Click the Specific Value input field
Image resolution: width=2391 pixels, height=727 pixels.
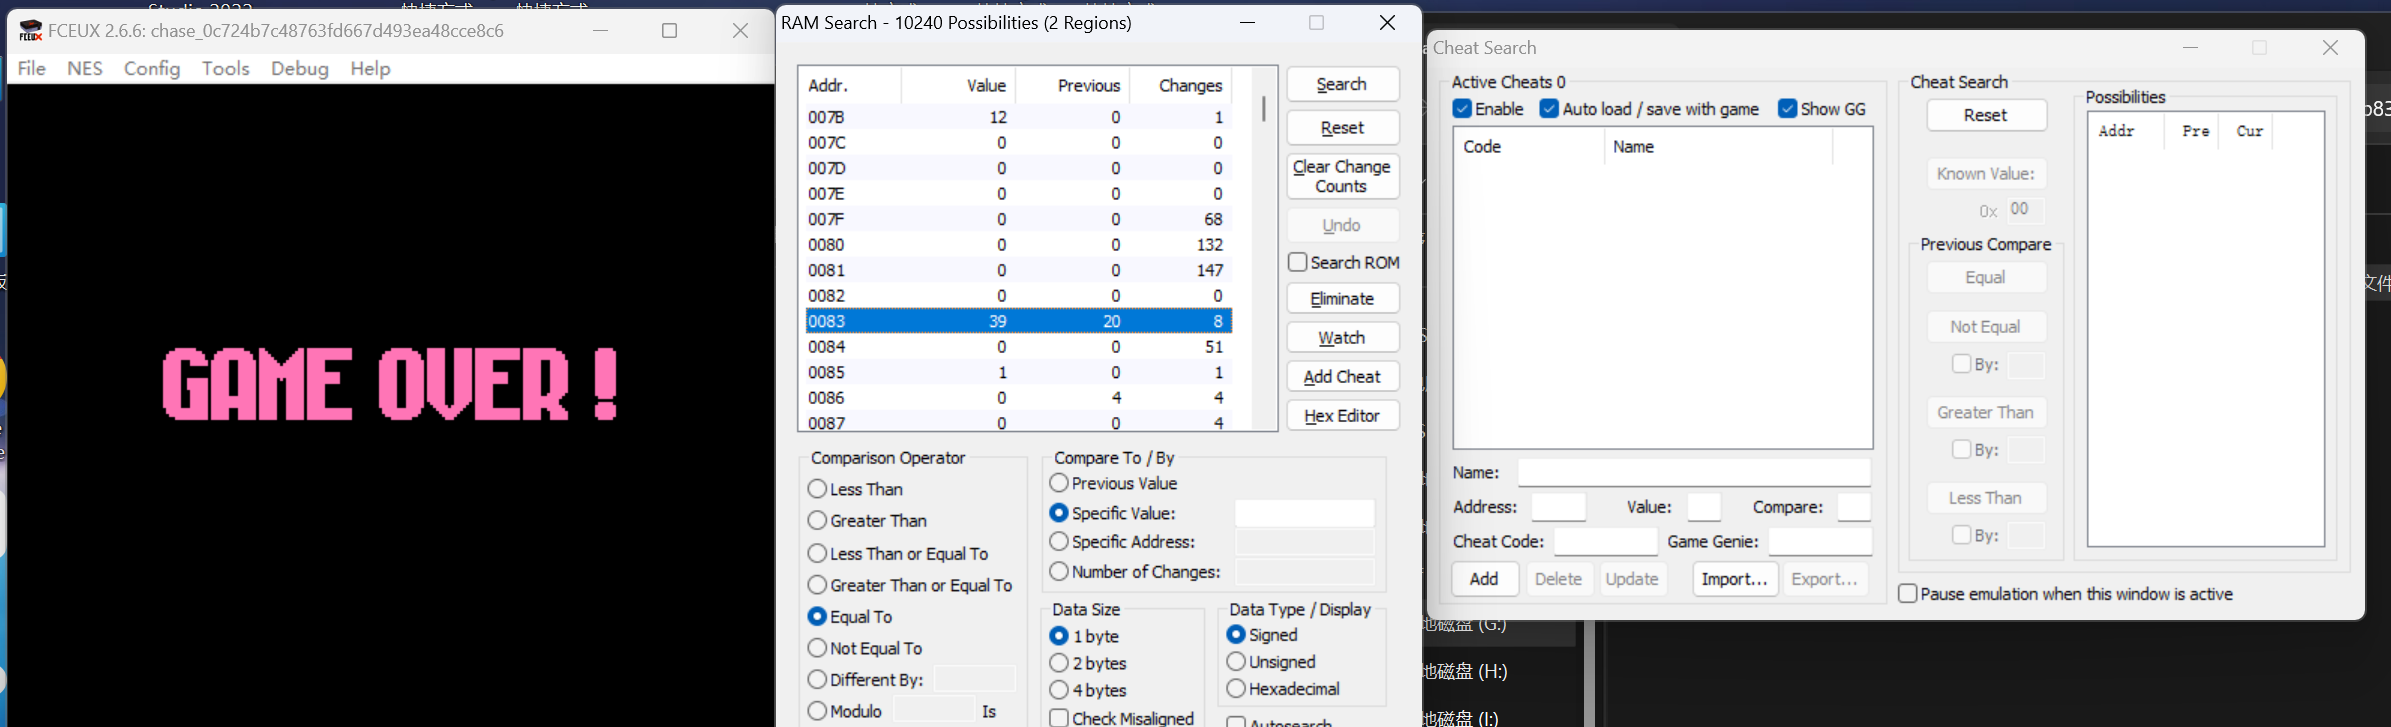1304,513
